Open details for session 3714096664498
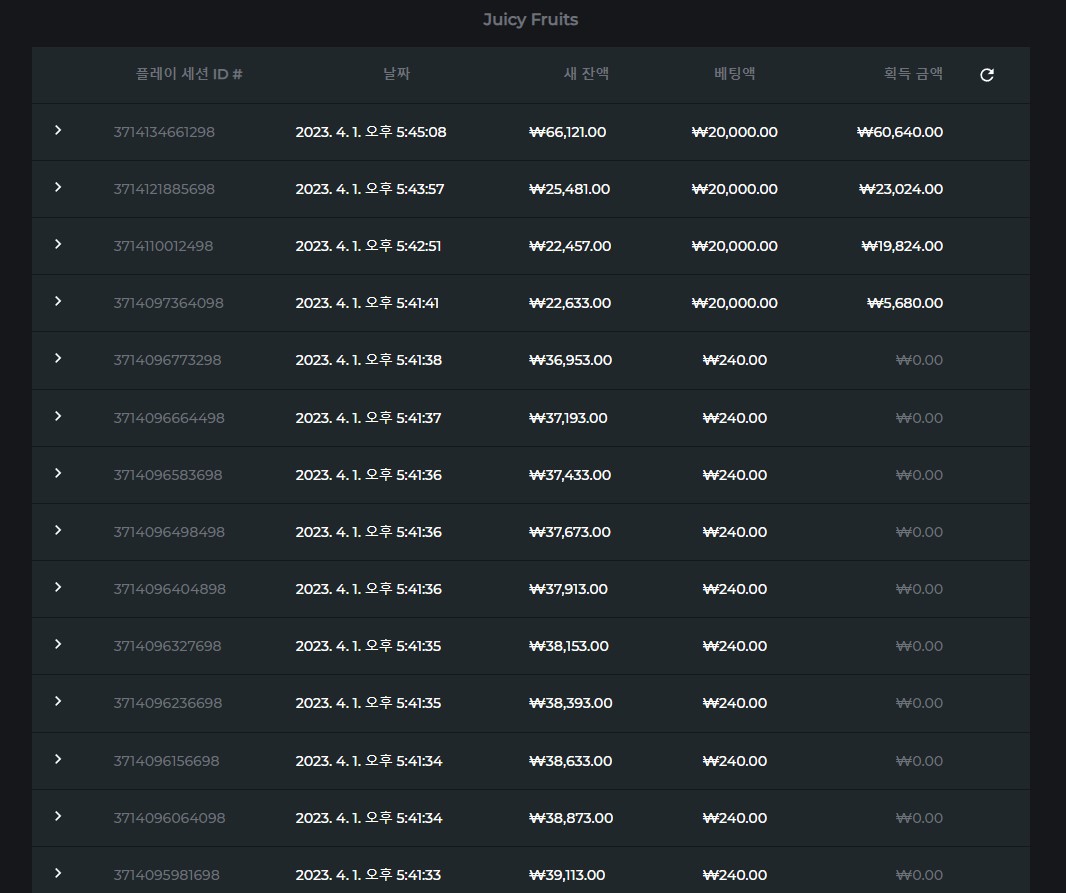This screenshot has width=1066, height=893. coord(58,416)
